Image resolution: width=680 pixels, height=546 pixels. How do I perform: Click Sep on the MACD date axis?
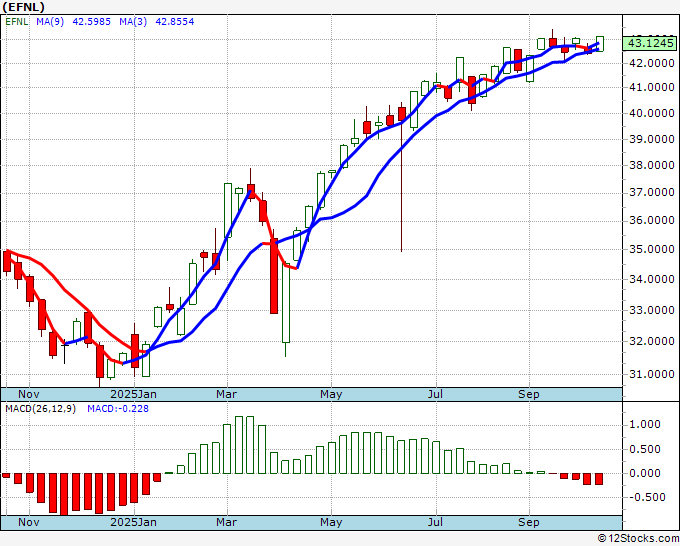529,522
